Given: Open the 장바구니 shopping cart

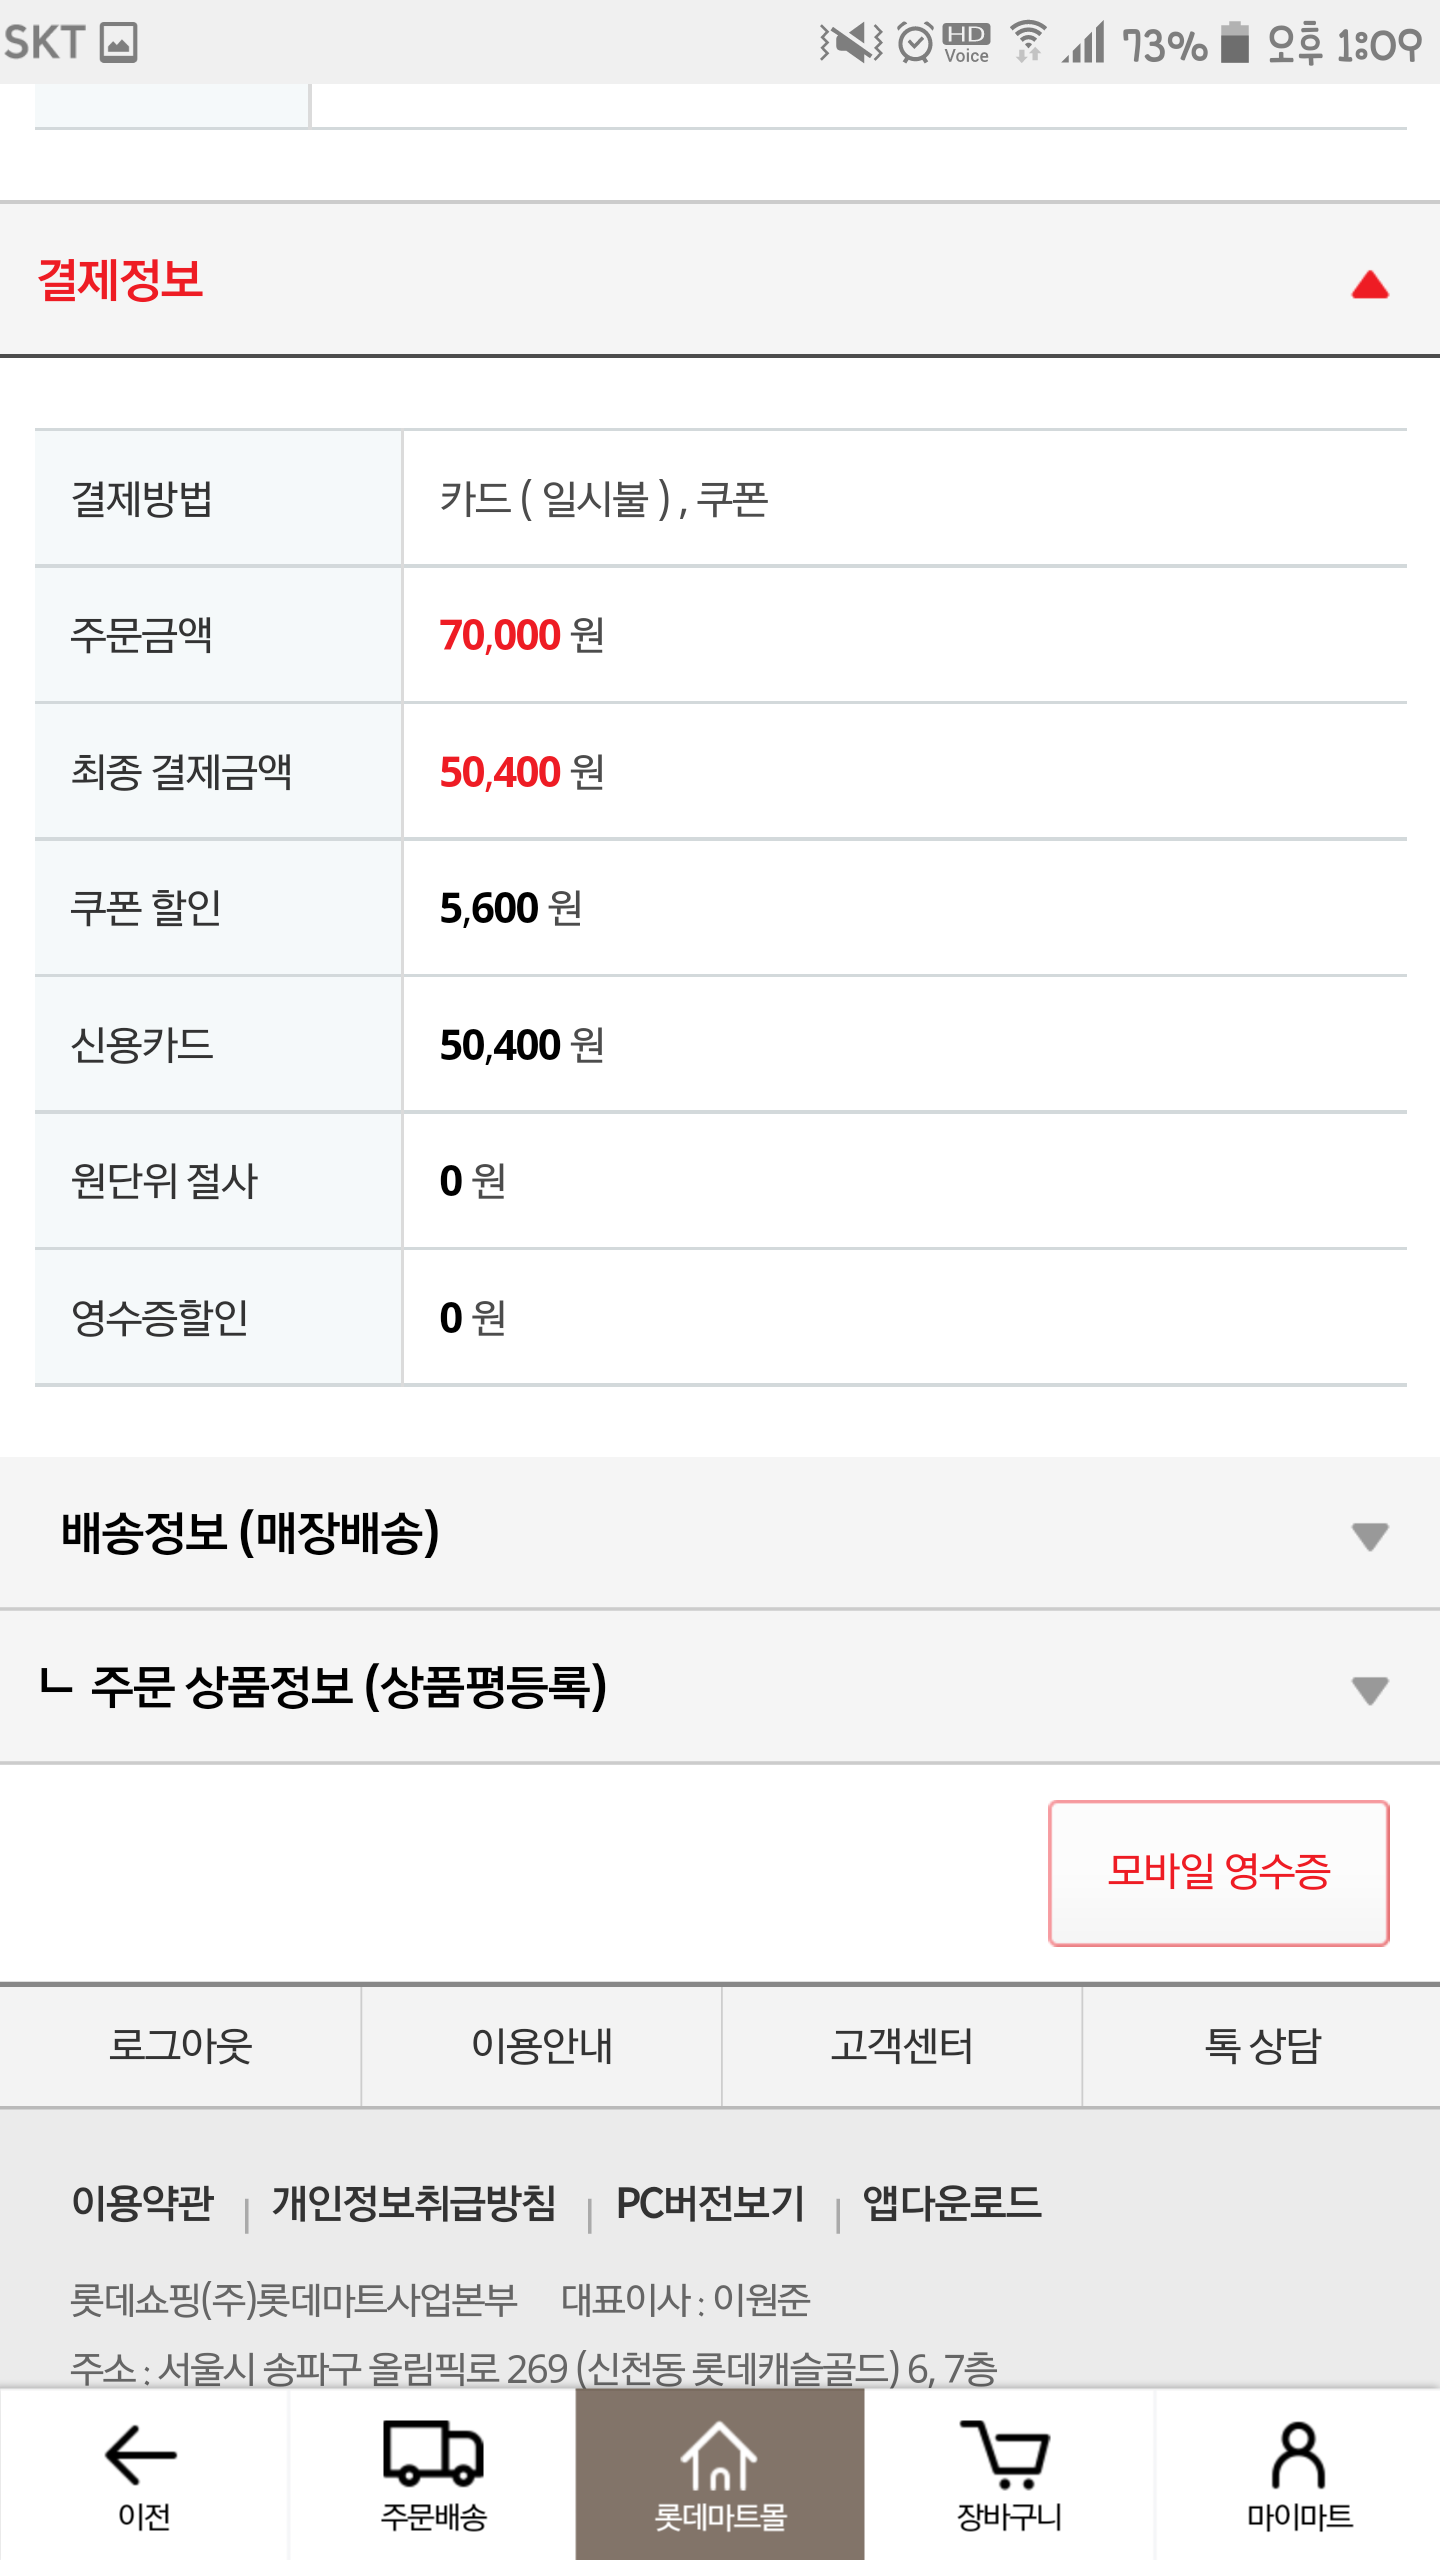Looking at the screenshot, I should [1008, 2472].
